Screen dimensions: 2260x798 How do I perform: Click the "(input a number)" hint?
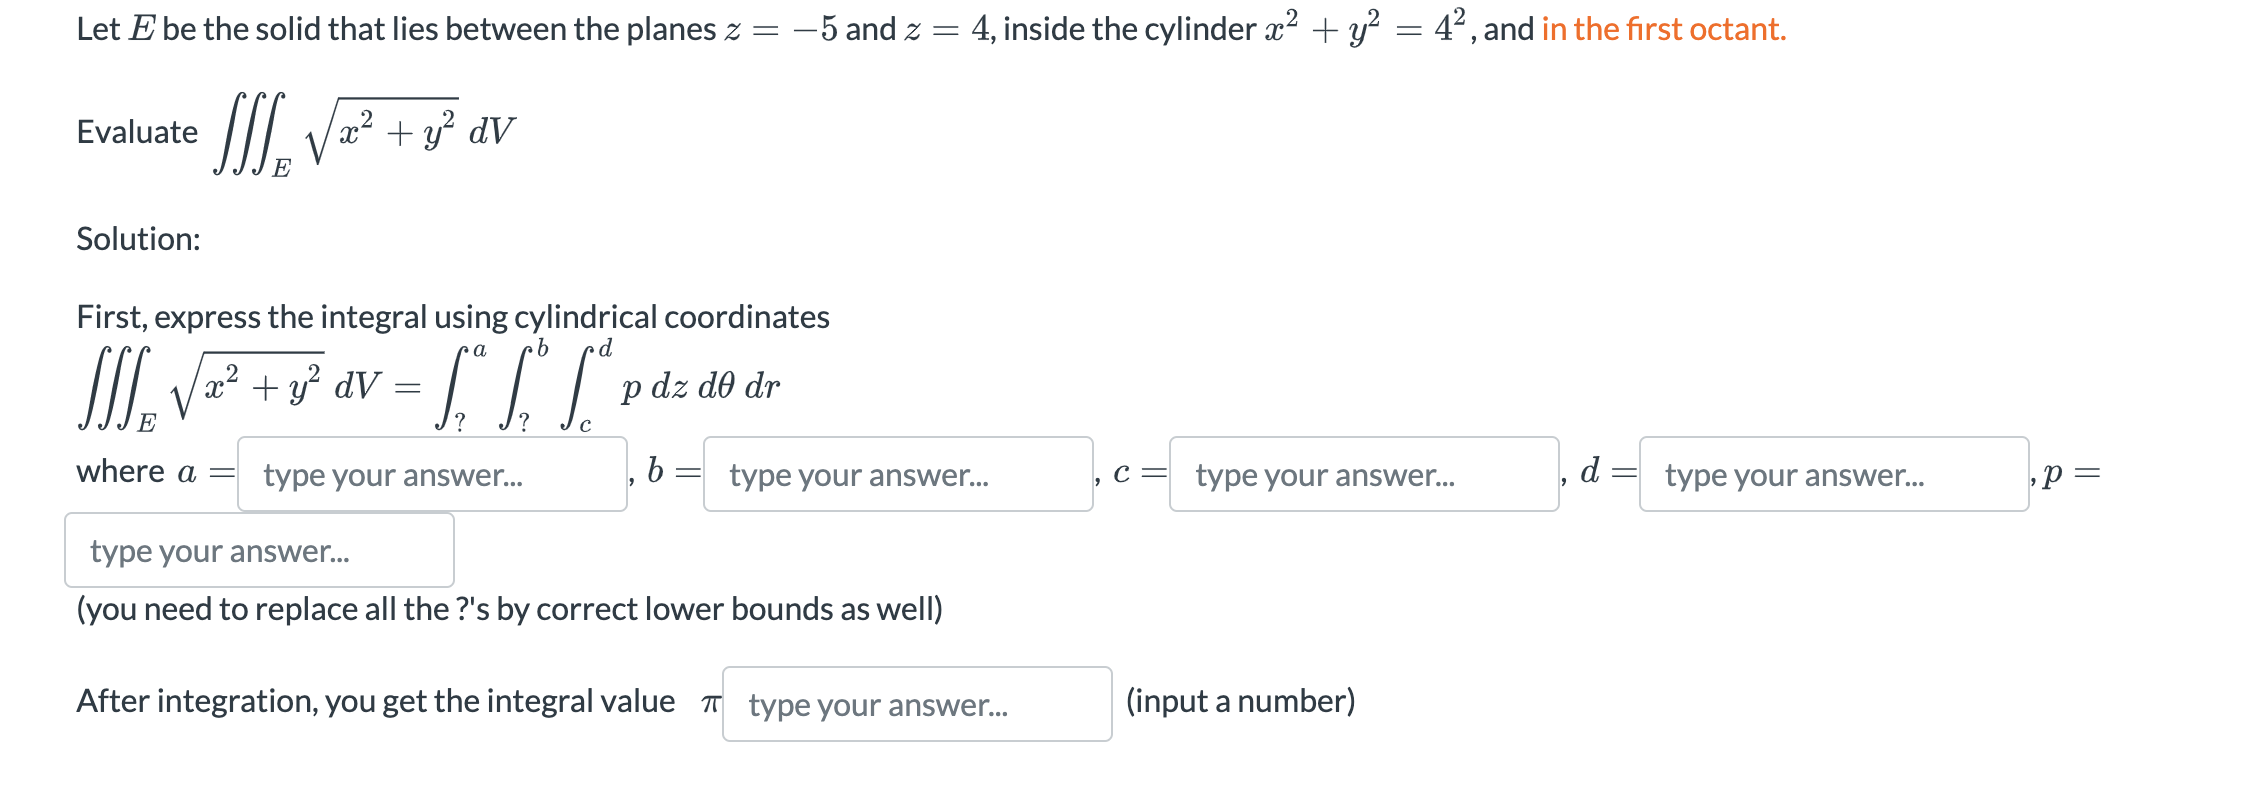(1240, 701)
